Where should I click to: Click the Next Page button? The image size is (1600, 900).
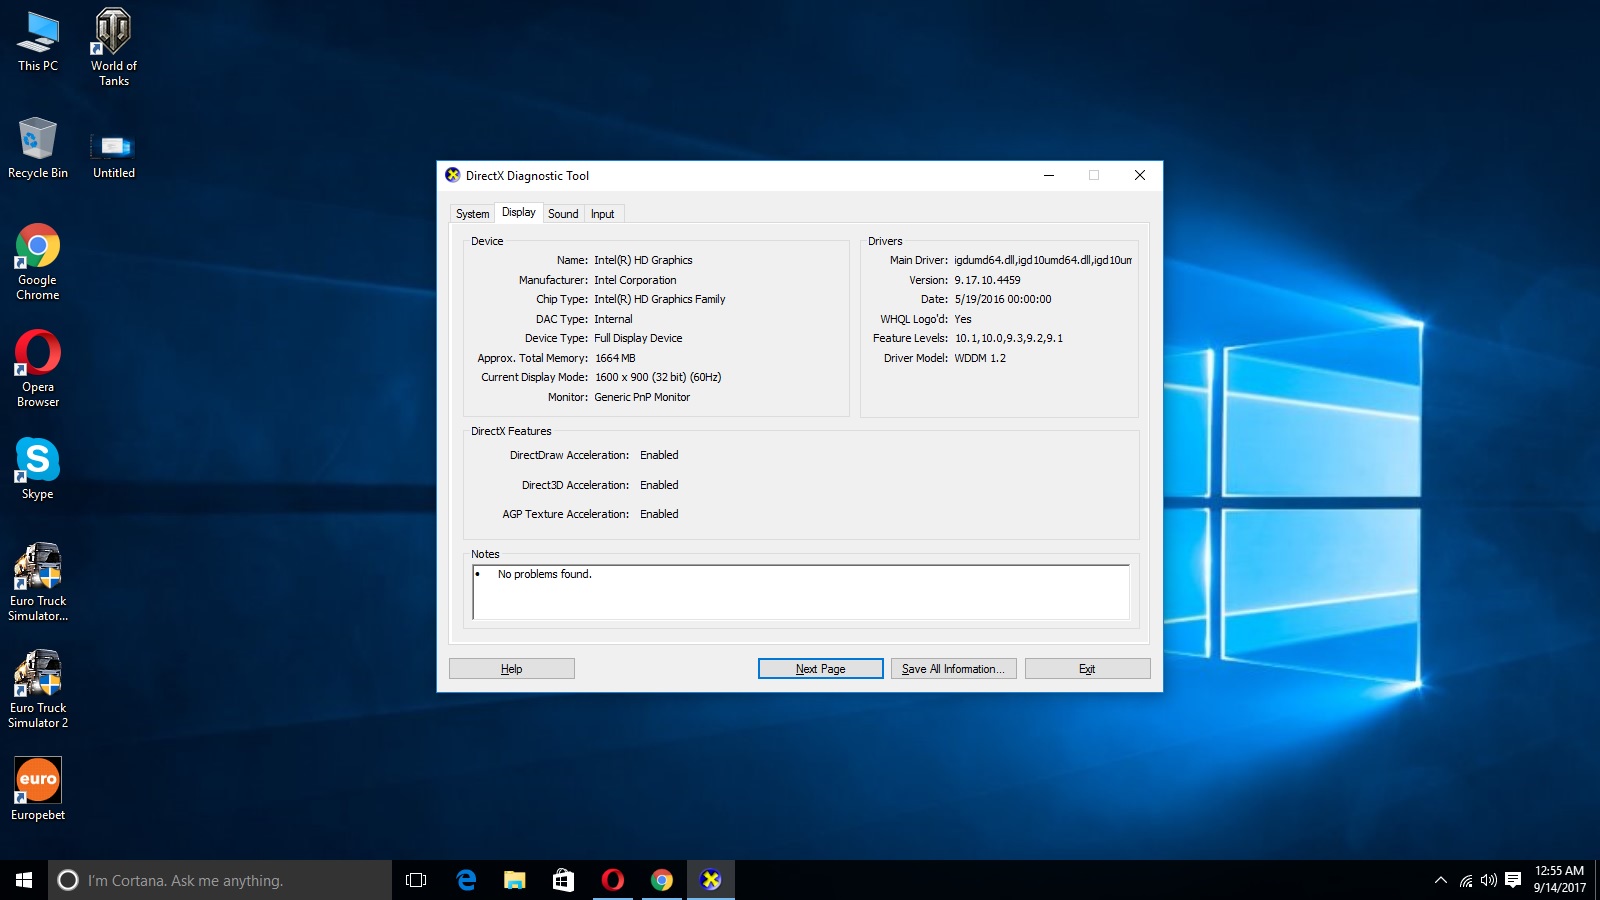pyautogui.click(x=820, y=669)
